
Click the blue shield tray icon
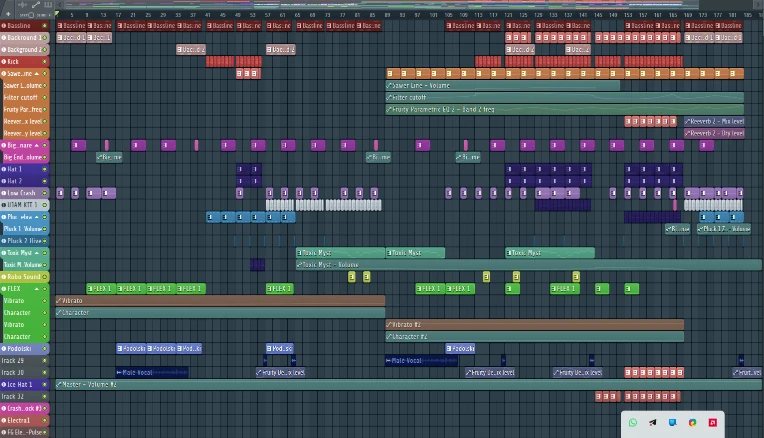coord(672,422)
